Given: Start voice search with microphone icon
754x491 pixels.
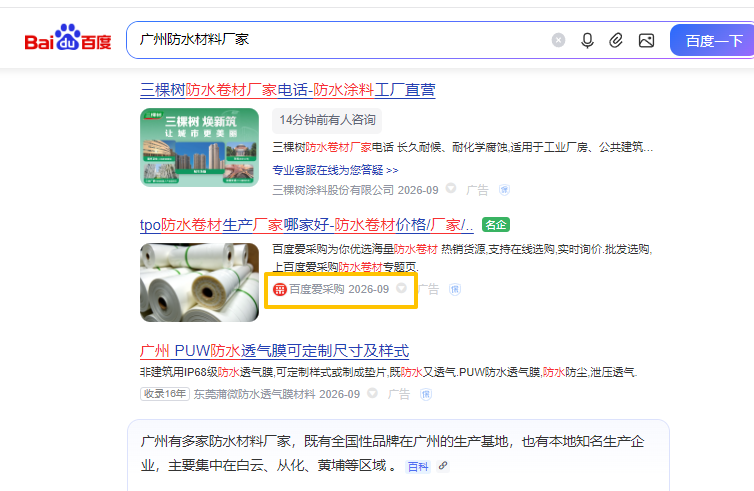Looking at the screenshot, I should coord(587,40).
